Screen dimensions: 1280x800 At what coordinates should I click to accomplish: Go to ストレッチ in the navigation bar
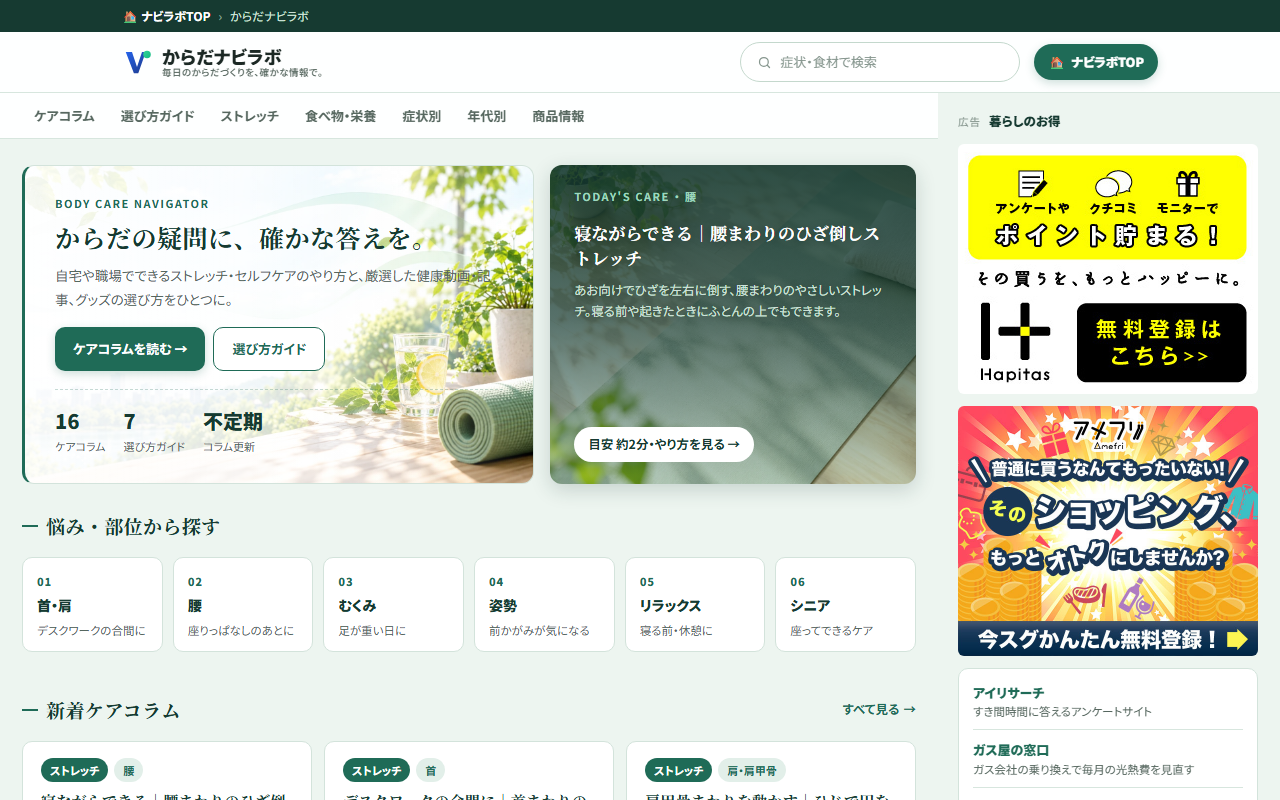(x=250, y=116)
